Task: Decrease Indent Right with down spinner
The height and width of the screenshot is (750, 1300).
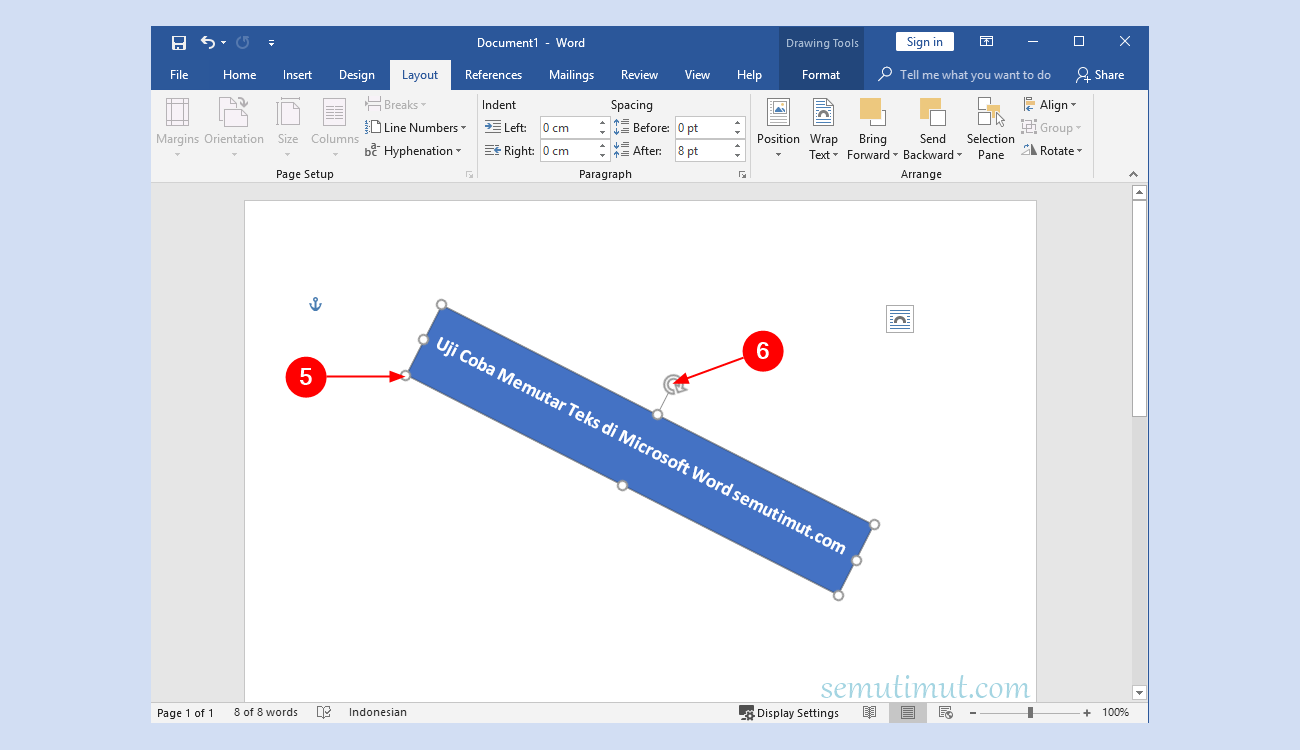Action: click(x=603, y=156)
